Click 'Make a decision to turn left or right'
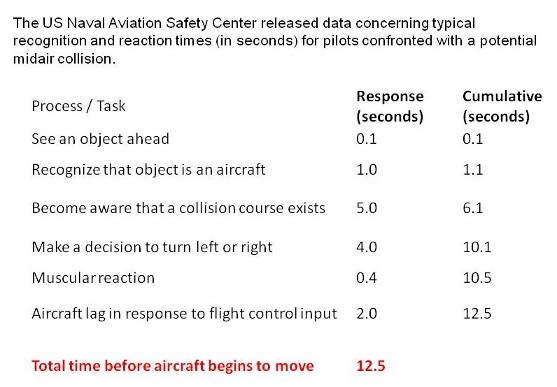The height and width of the screenshot is (387, 557). [152, 247]
